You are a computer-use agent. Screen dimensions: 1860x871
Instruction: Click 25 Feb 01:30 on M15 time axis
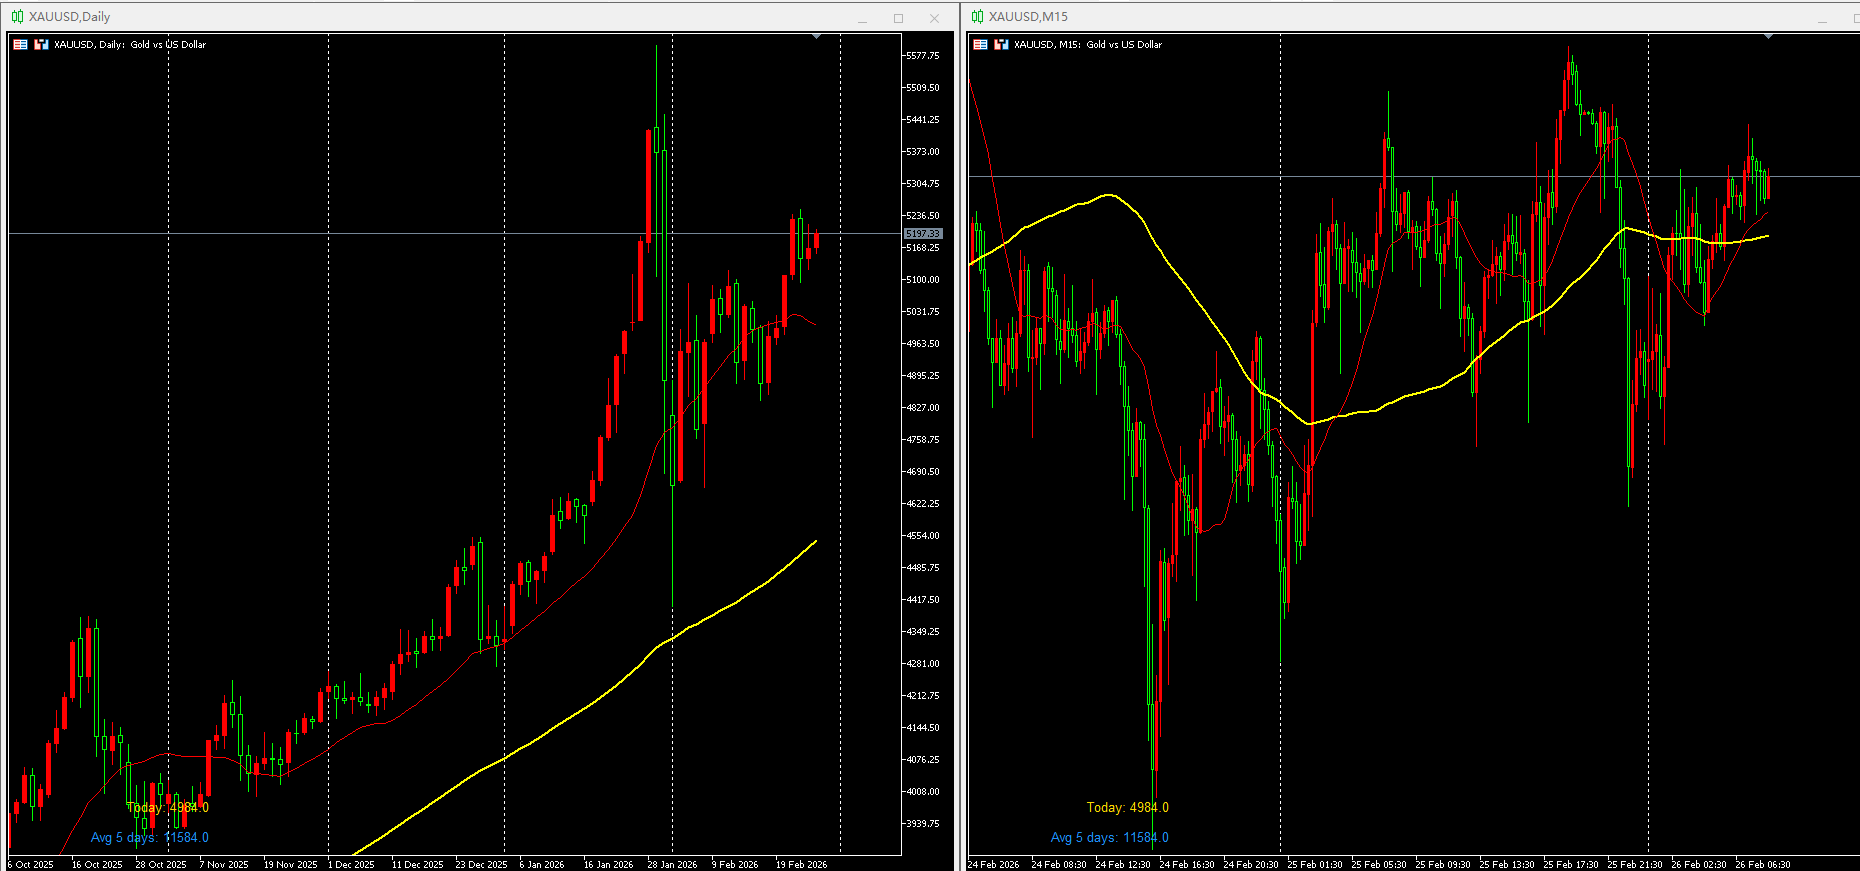(1314, 864)
